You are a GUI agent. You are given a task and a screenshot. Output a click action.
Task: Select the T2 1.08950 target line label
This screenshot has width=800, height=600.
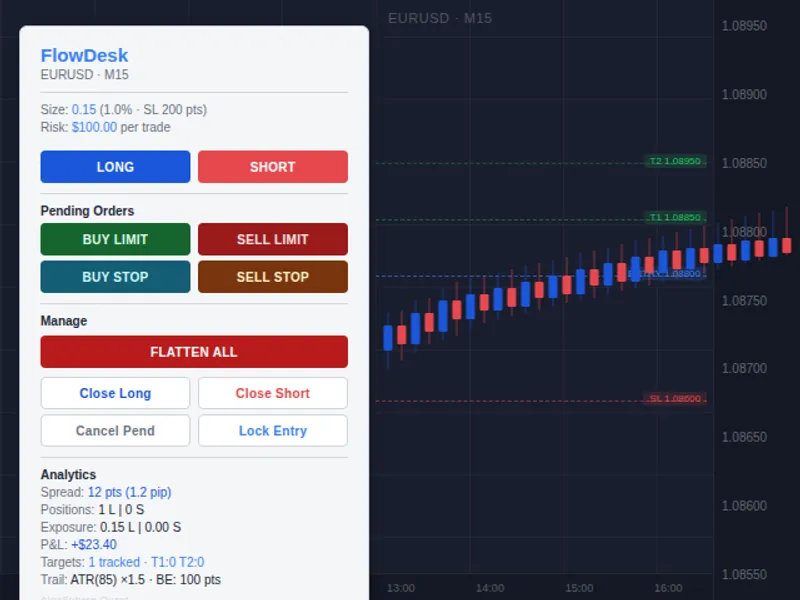tap(676, 161)
